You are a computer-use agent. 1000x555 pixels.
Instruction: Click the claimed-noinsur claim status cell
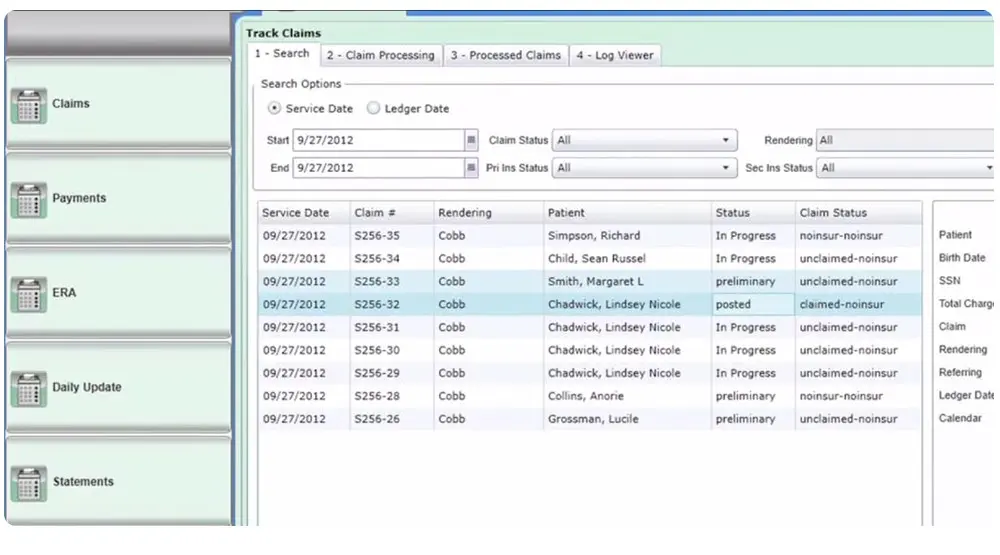[x=858, y=304]
